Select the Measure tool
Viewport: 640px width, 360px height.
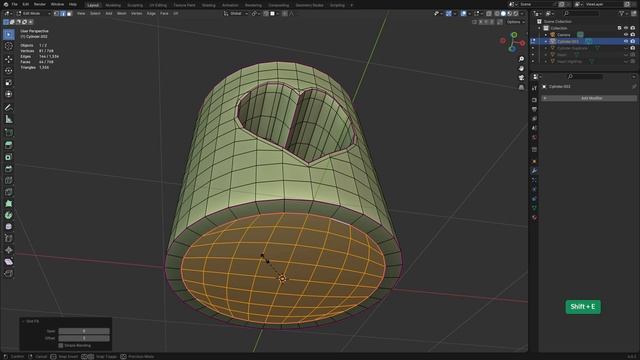(x=9, y=120)
